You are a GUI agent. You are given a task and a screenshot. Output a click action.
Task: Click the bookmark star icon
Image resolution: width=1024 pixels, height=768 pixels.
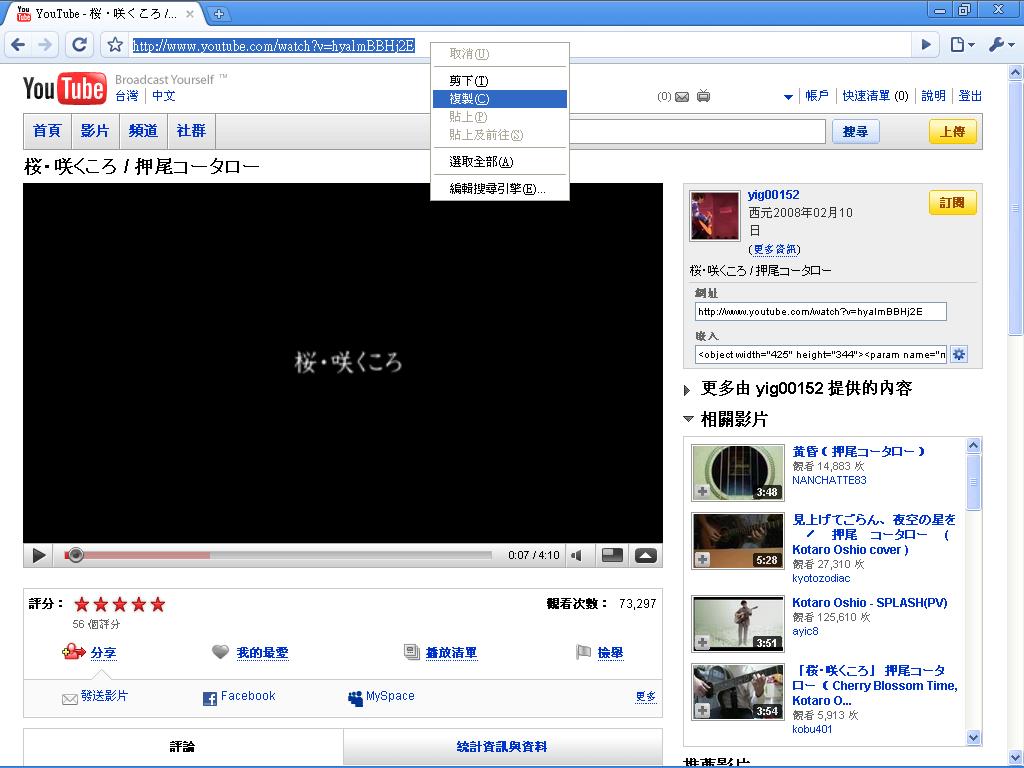(115, 44)
